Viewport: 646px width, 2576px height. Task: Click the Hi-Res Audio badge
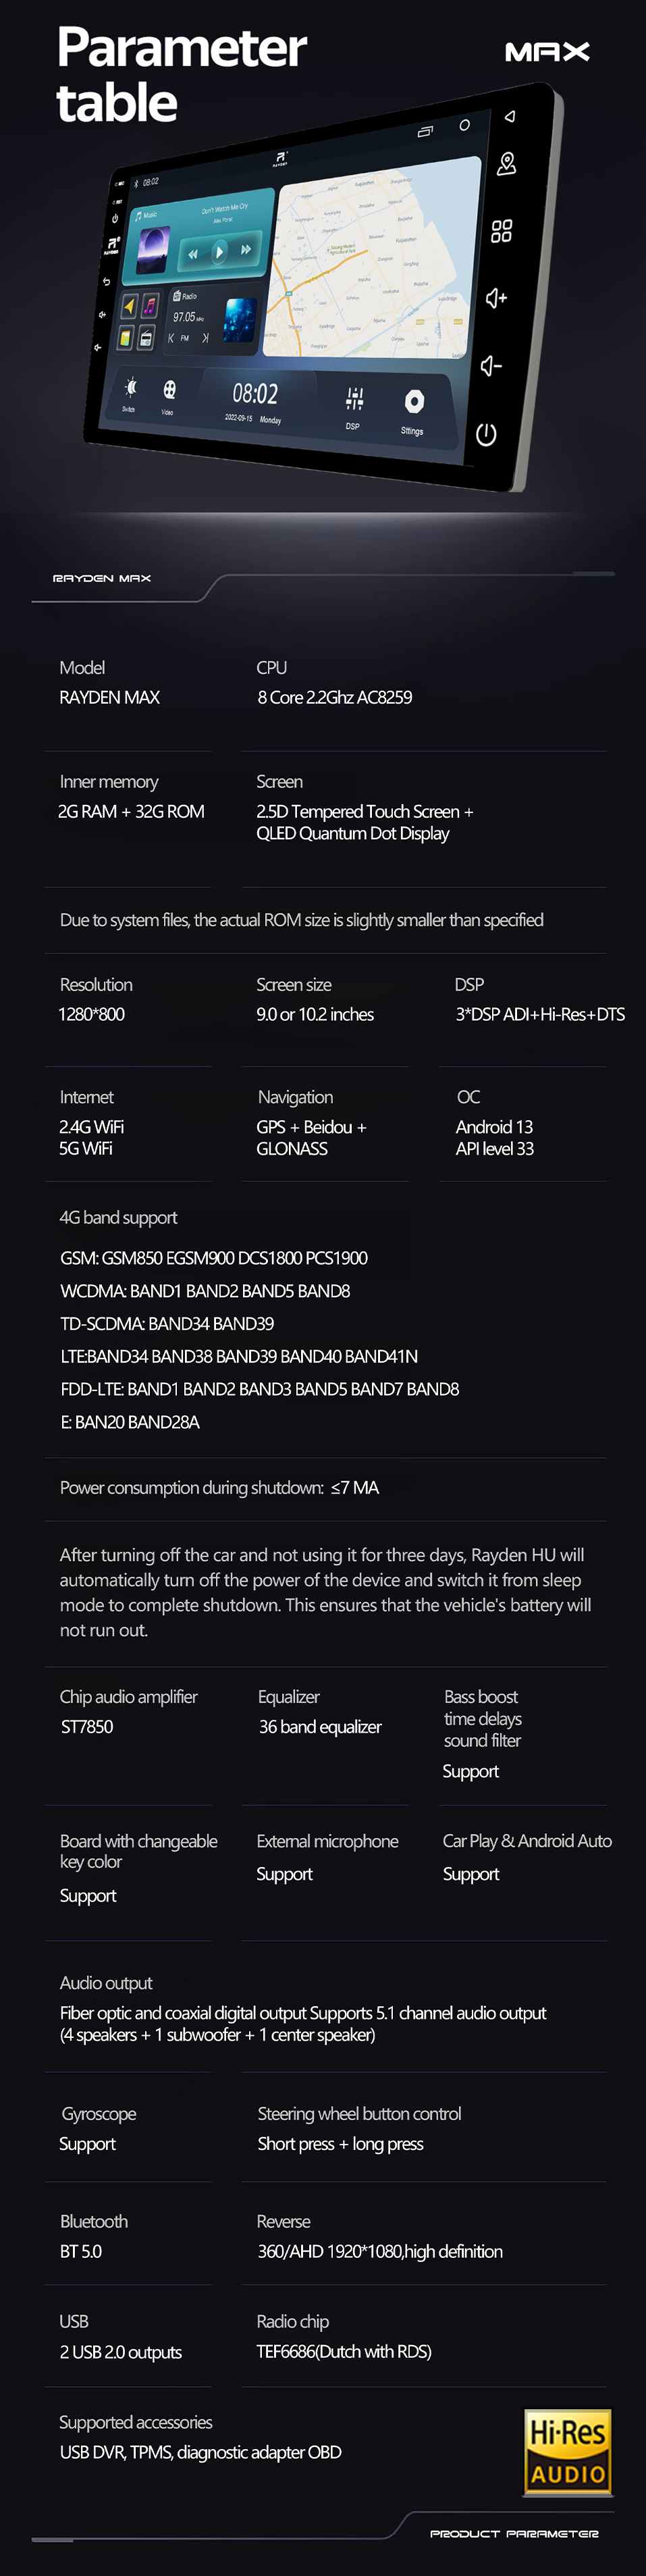click(568, 2453)
